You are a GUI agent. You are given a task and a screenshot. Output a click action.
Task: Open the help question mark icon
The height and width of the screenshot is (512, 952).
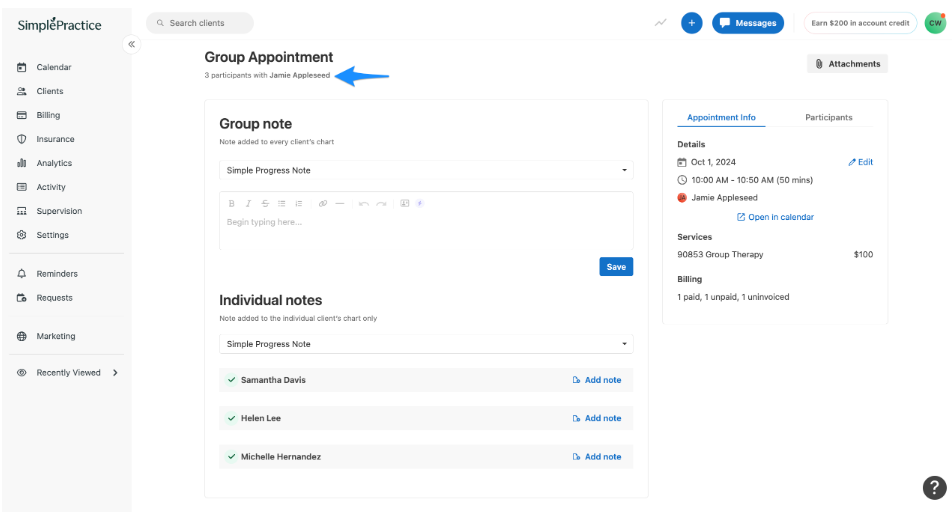(932, 487)
